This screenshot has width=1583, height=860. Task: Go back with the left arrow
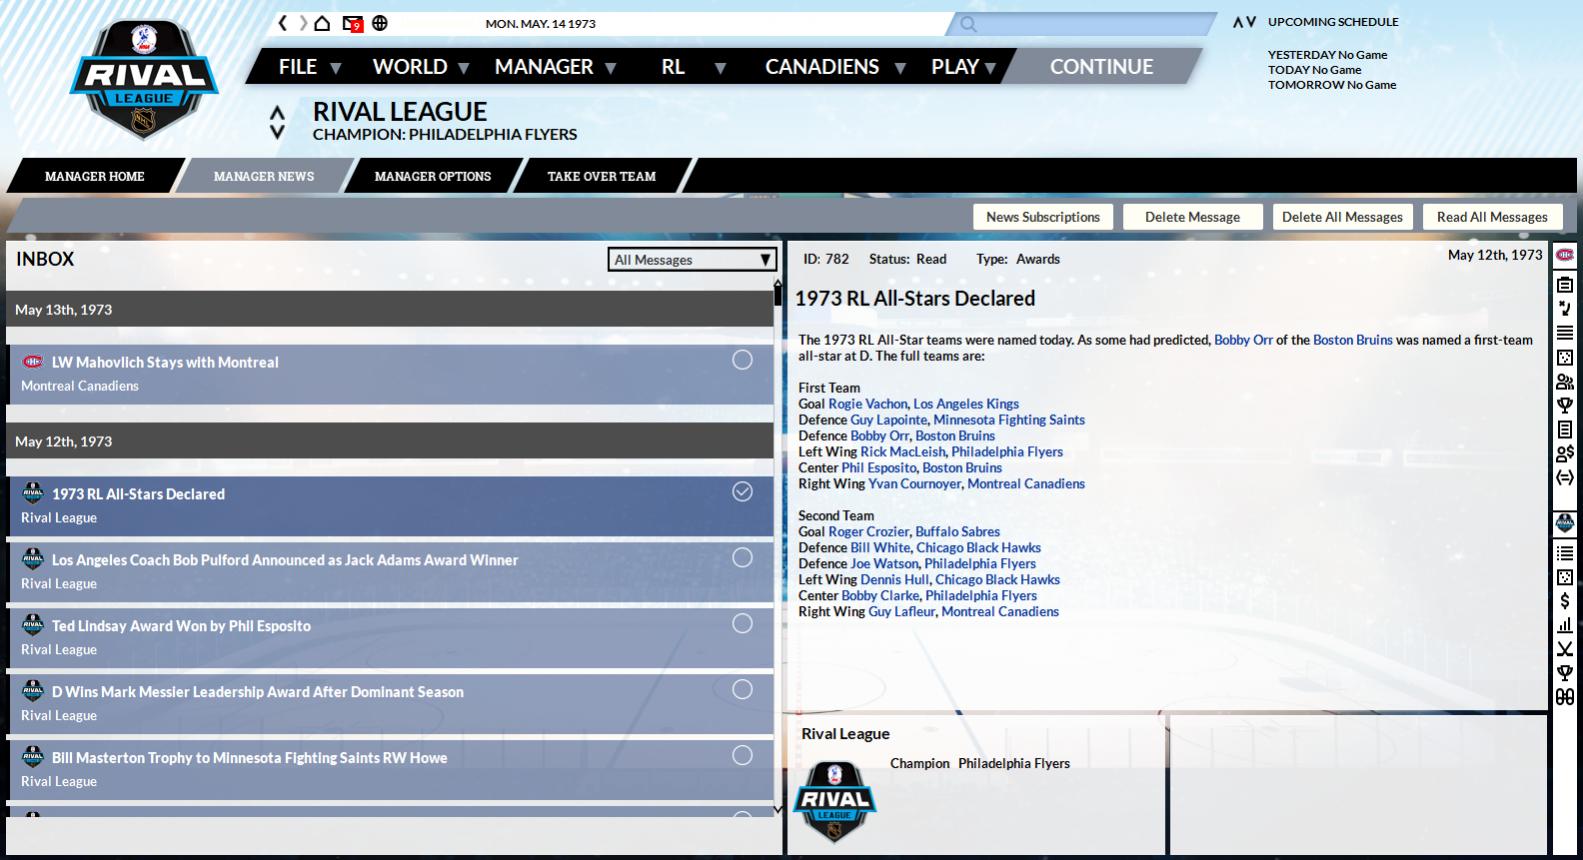pyautogui.click(x=283, y=22)
